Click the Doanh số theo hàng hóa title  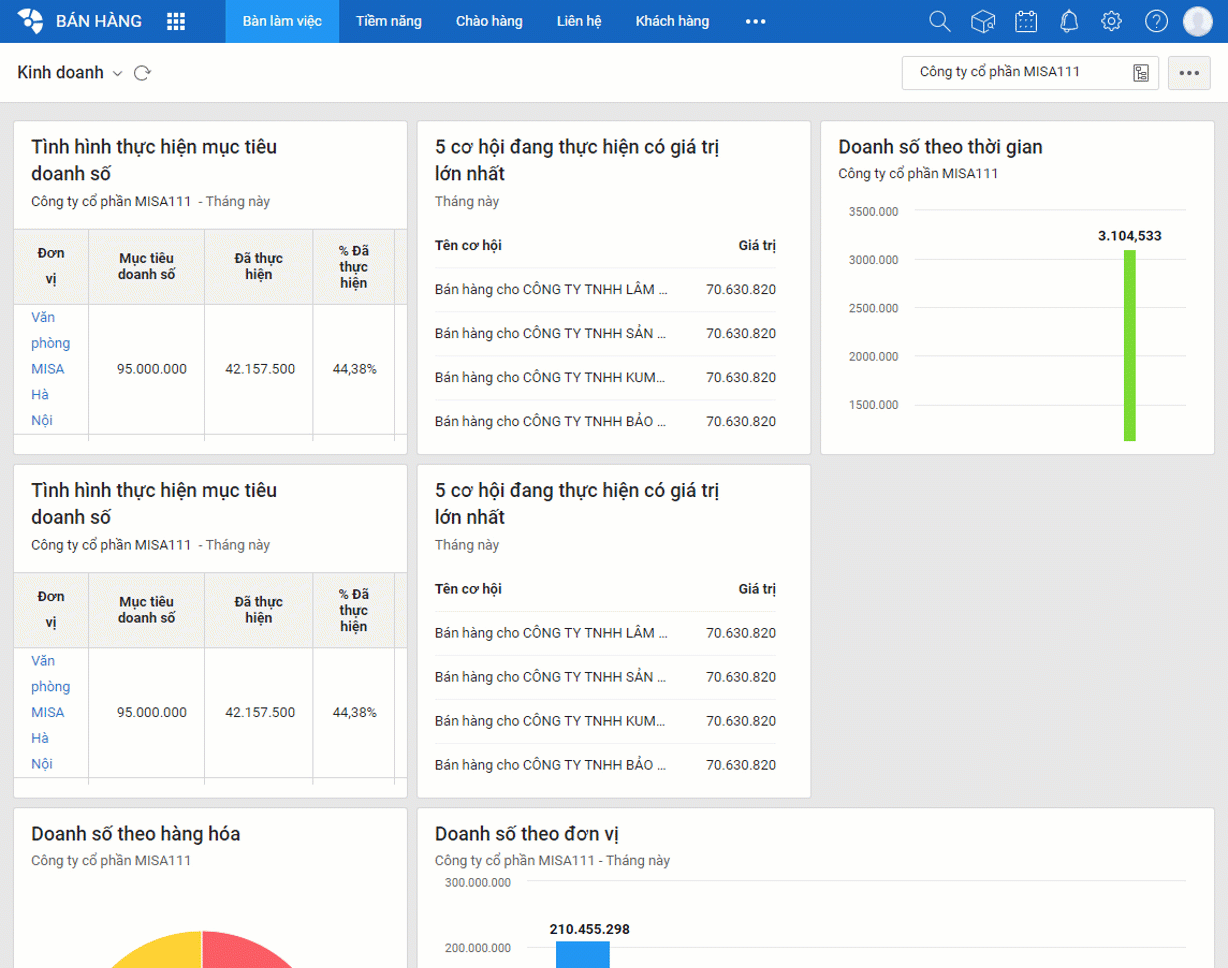[x=136, y=835]
